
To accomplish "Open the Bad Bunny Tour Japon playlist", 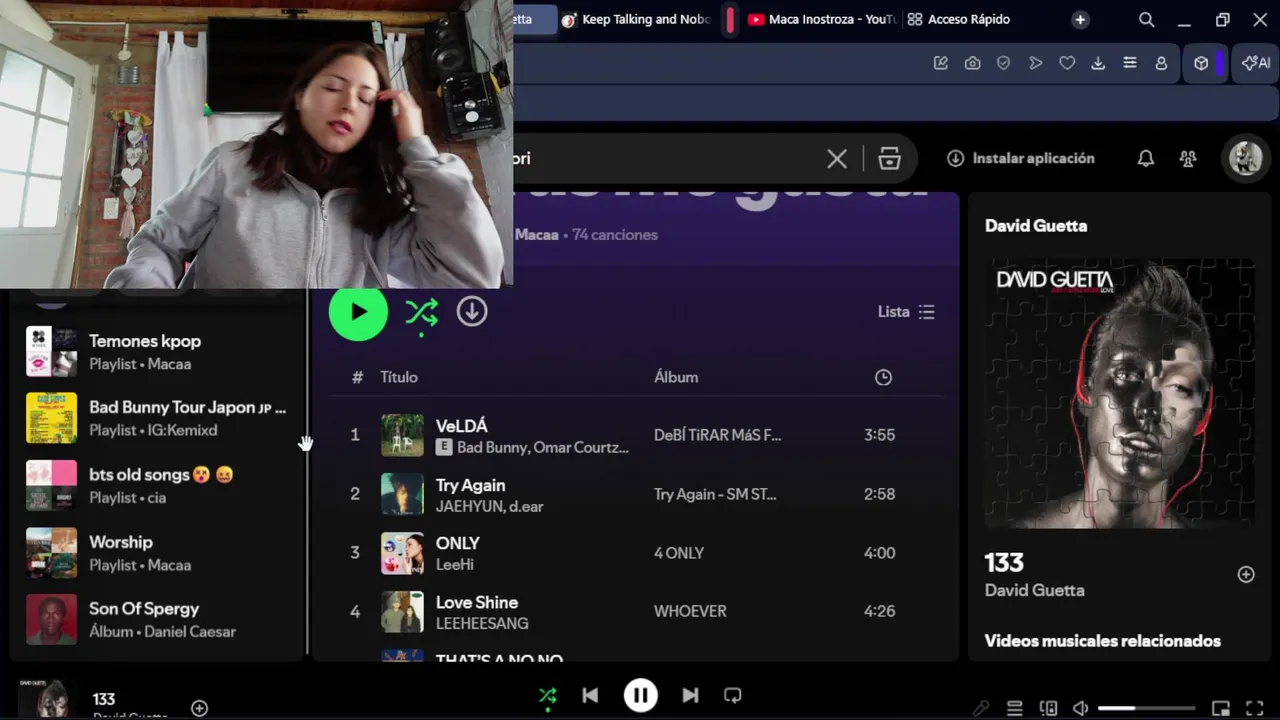I will tap(157, 418).
